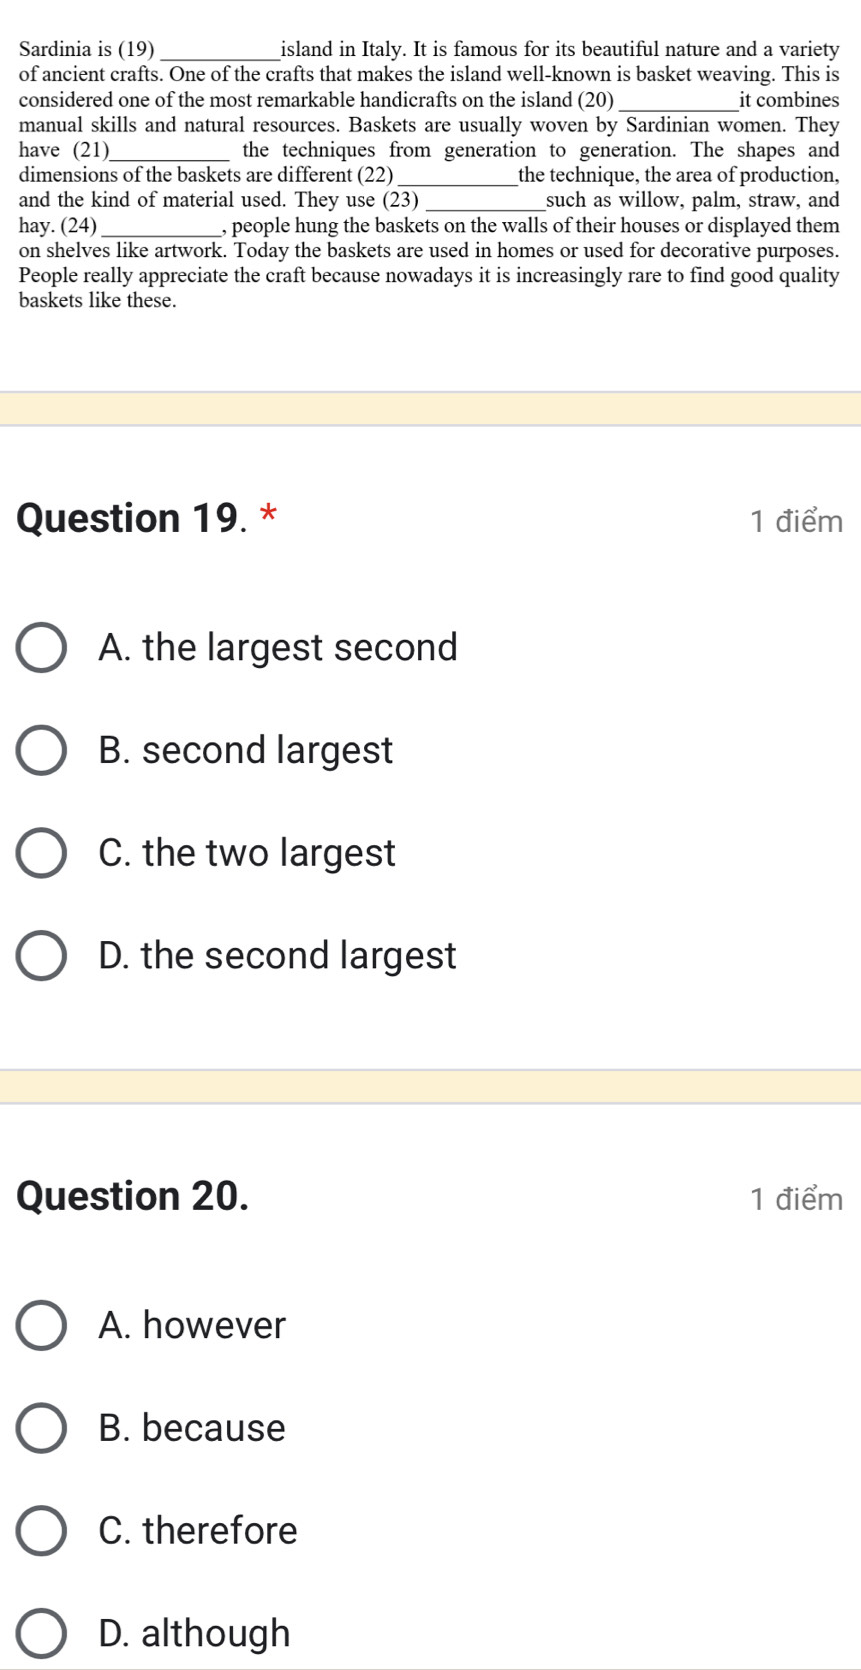The height and width of the screenshot is (1670, 861).
Task: Click the 'C. the two largest' answer text
Action: coord(247,853)
